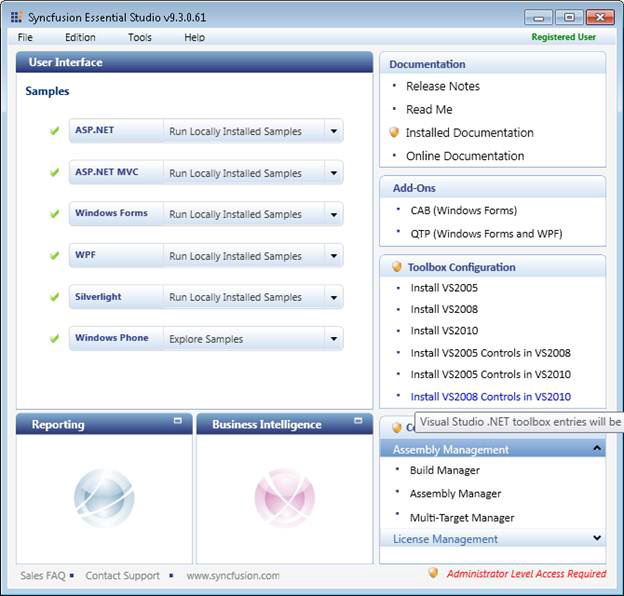Select QTP (Windows Forms and WPF) add-on
This screenshot has height=596, width=624.
(x=486, y=234)
